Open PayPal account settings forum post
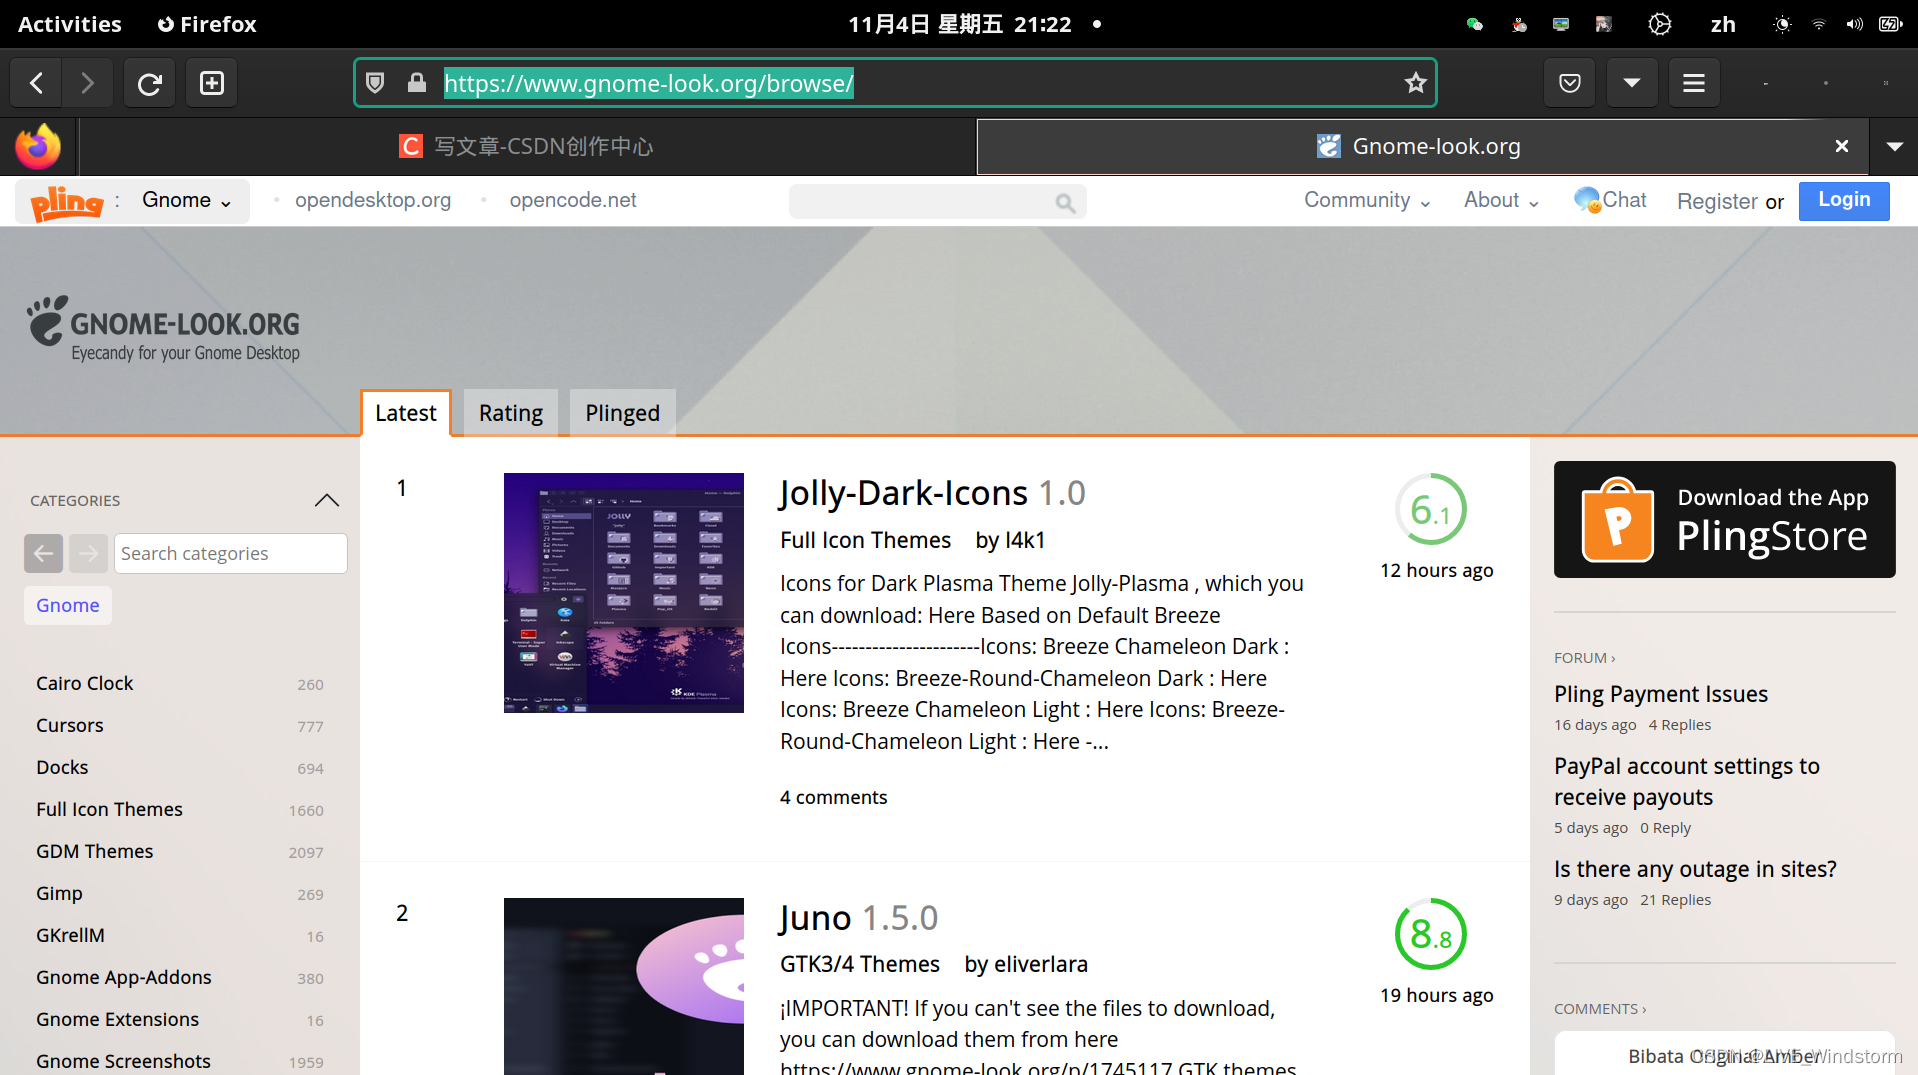This screenshot has width=1918, height=1075. [x=1686, y=781]
